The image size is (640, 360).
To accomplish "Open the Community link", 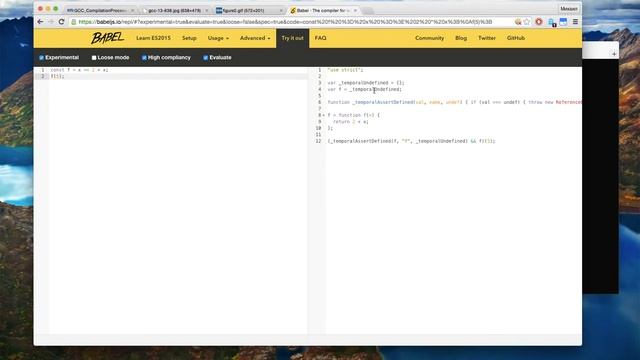I will click(x=429, y=38).
